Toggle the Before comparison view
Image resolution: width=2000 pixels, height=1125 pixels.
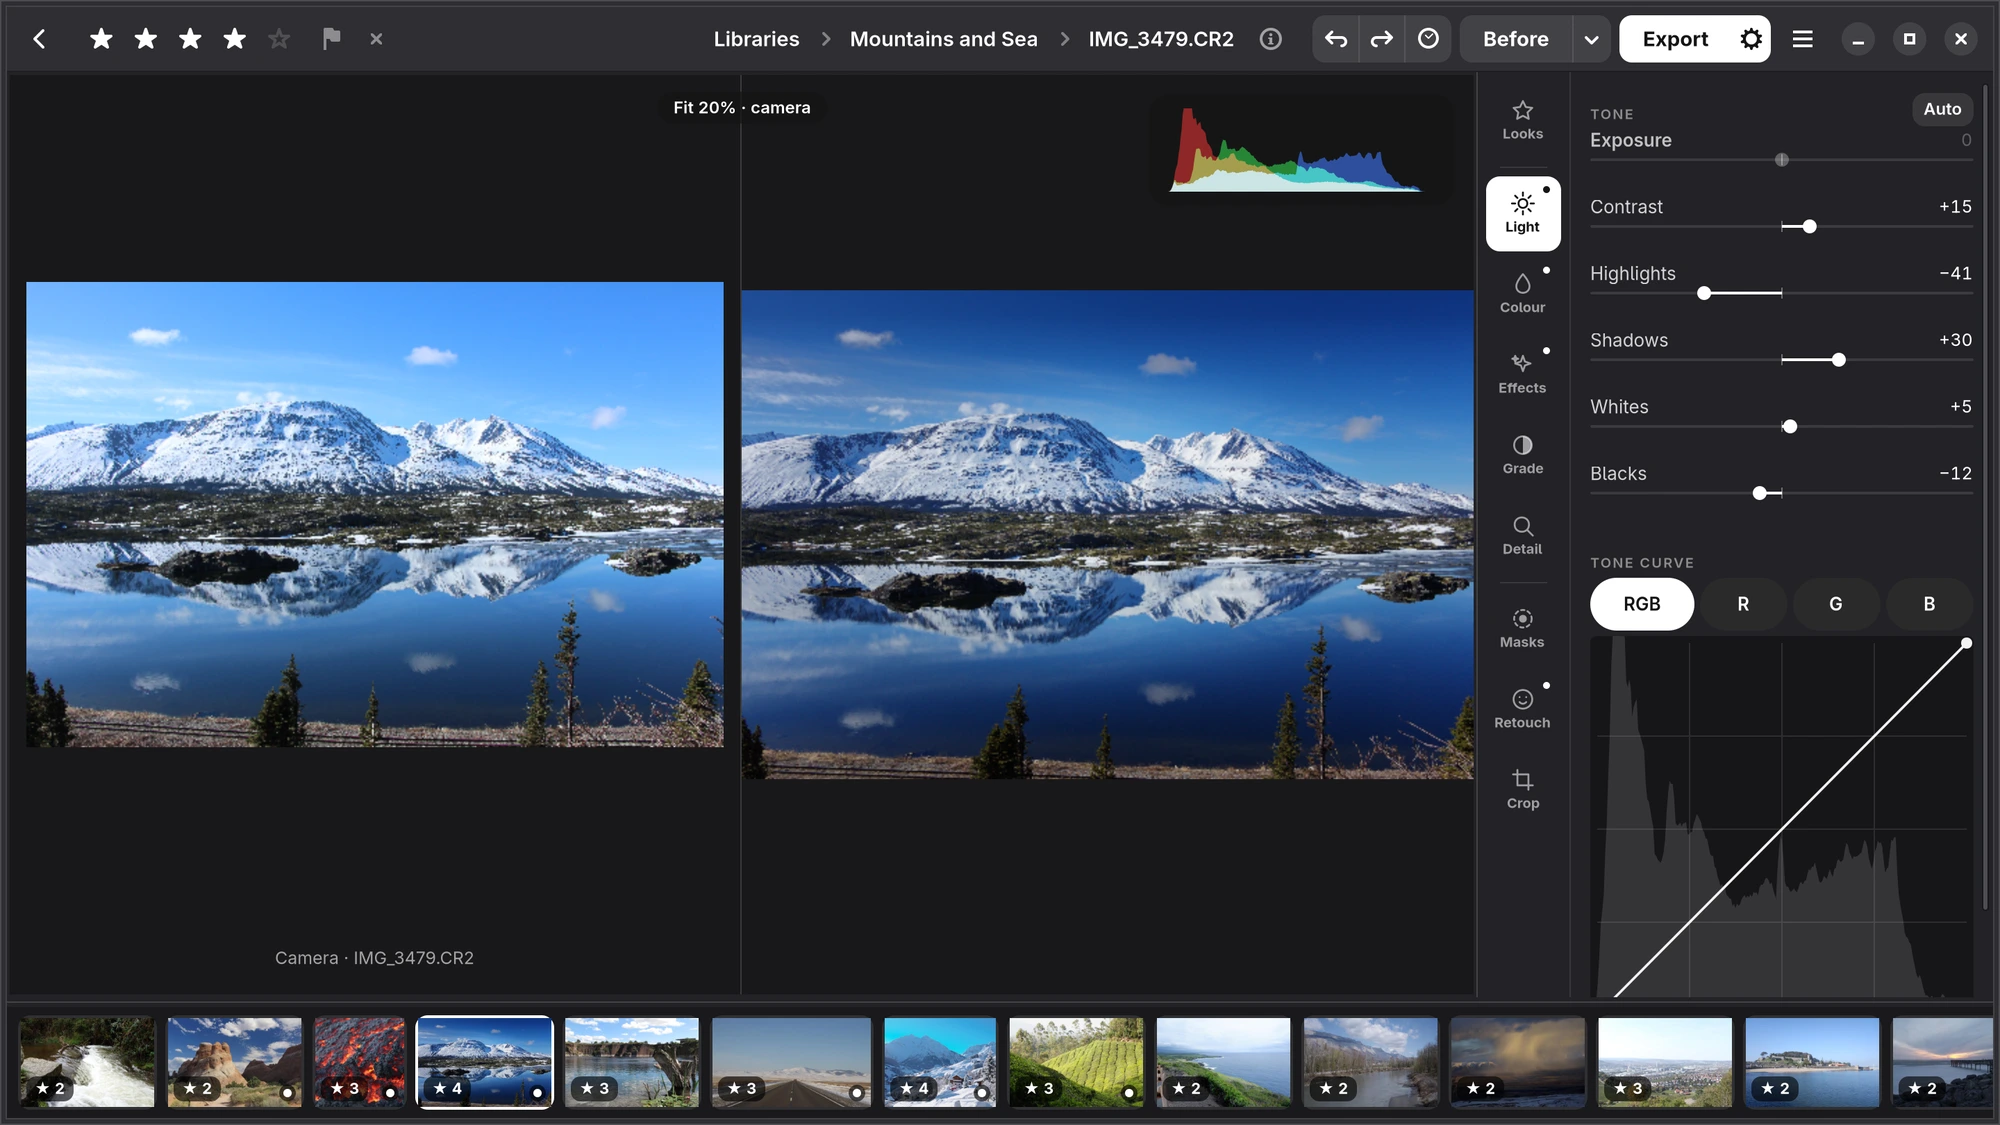pyautogui.click(x=1515, y=39)
